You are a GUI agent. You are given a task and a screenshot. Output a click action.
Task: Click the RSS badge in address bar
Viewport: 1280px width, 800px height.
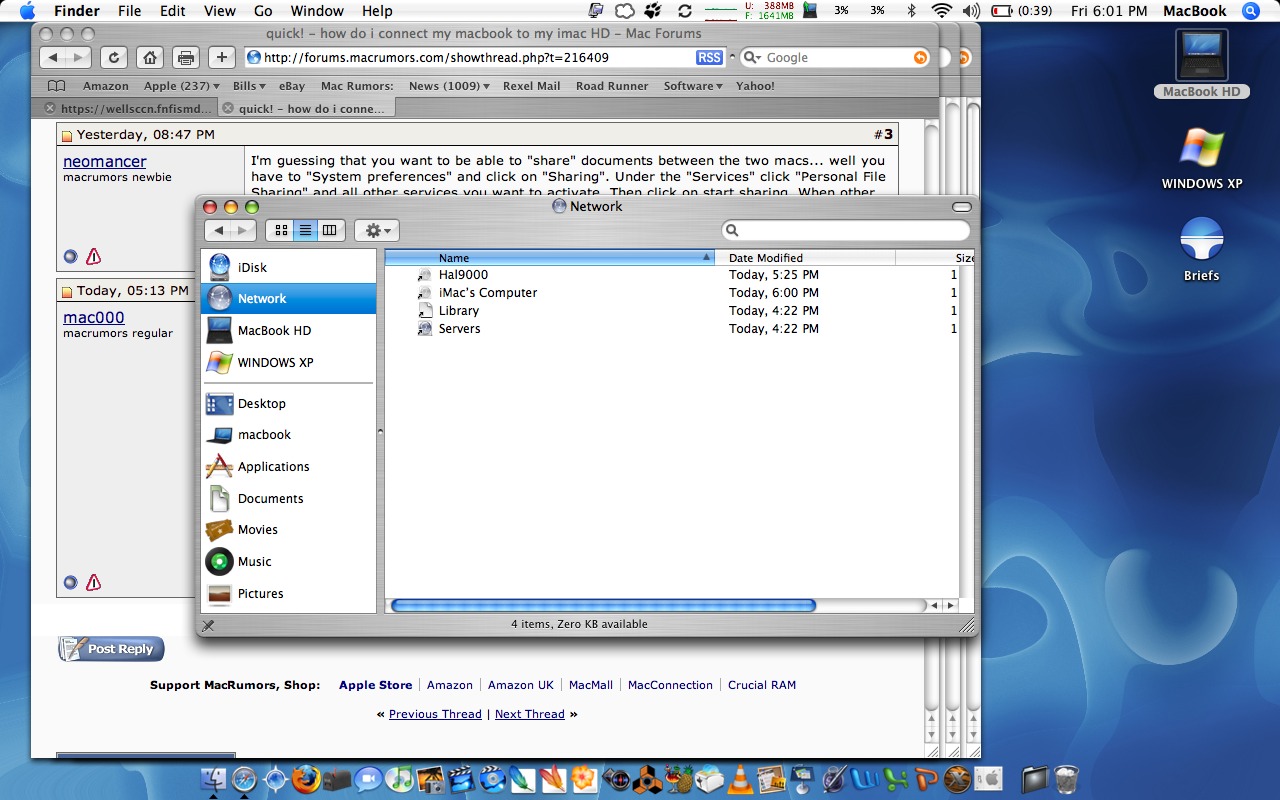pos(710,58)
